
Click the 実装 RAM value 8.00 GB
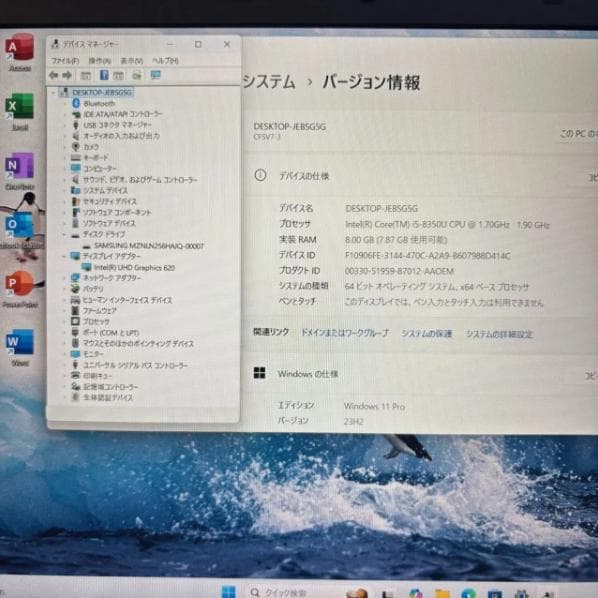396,240
